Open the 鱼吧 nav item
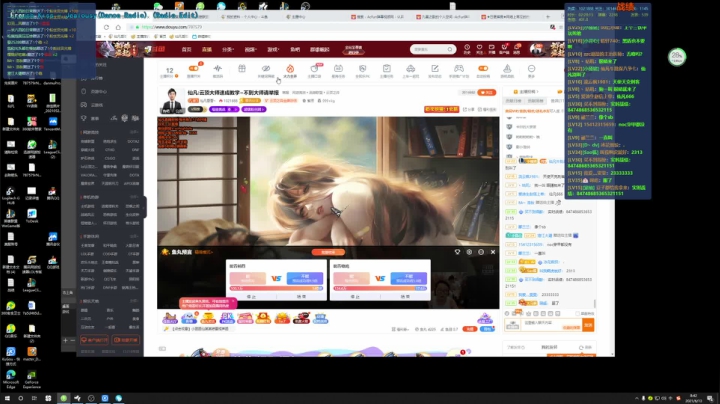 [295, 50]
